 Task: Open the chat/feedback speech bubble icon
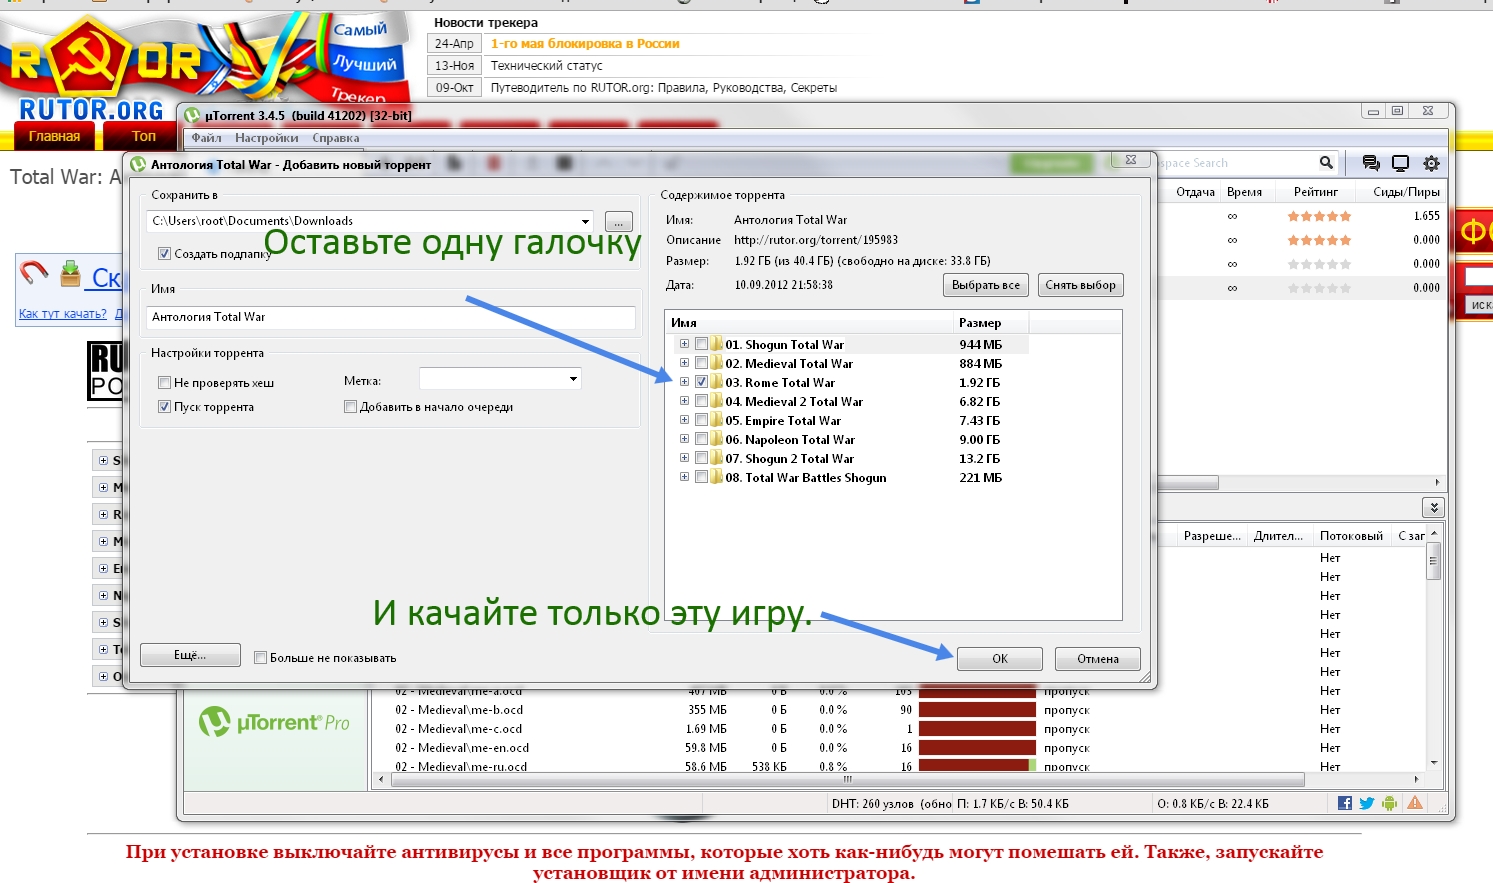[x=1369, y=162]
